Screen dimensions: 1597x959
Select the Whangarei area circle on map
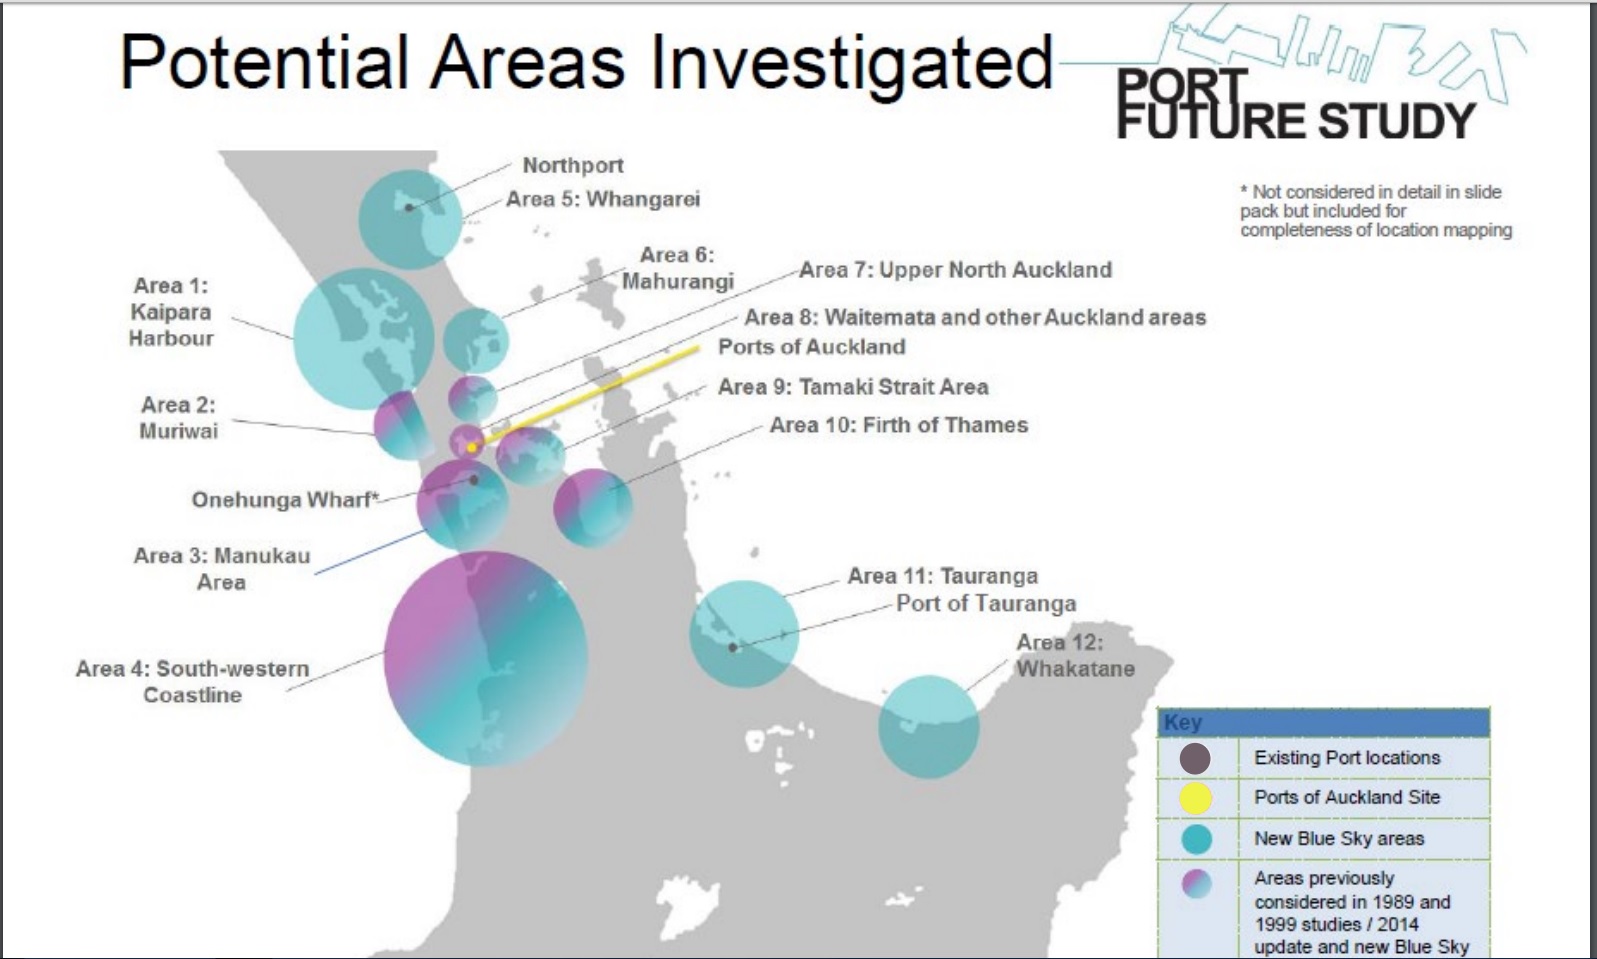point(410,219)
